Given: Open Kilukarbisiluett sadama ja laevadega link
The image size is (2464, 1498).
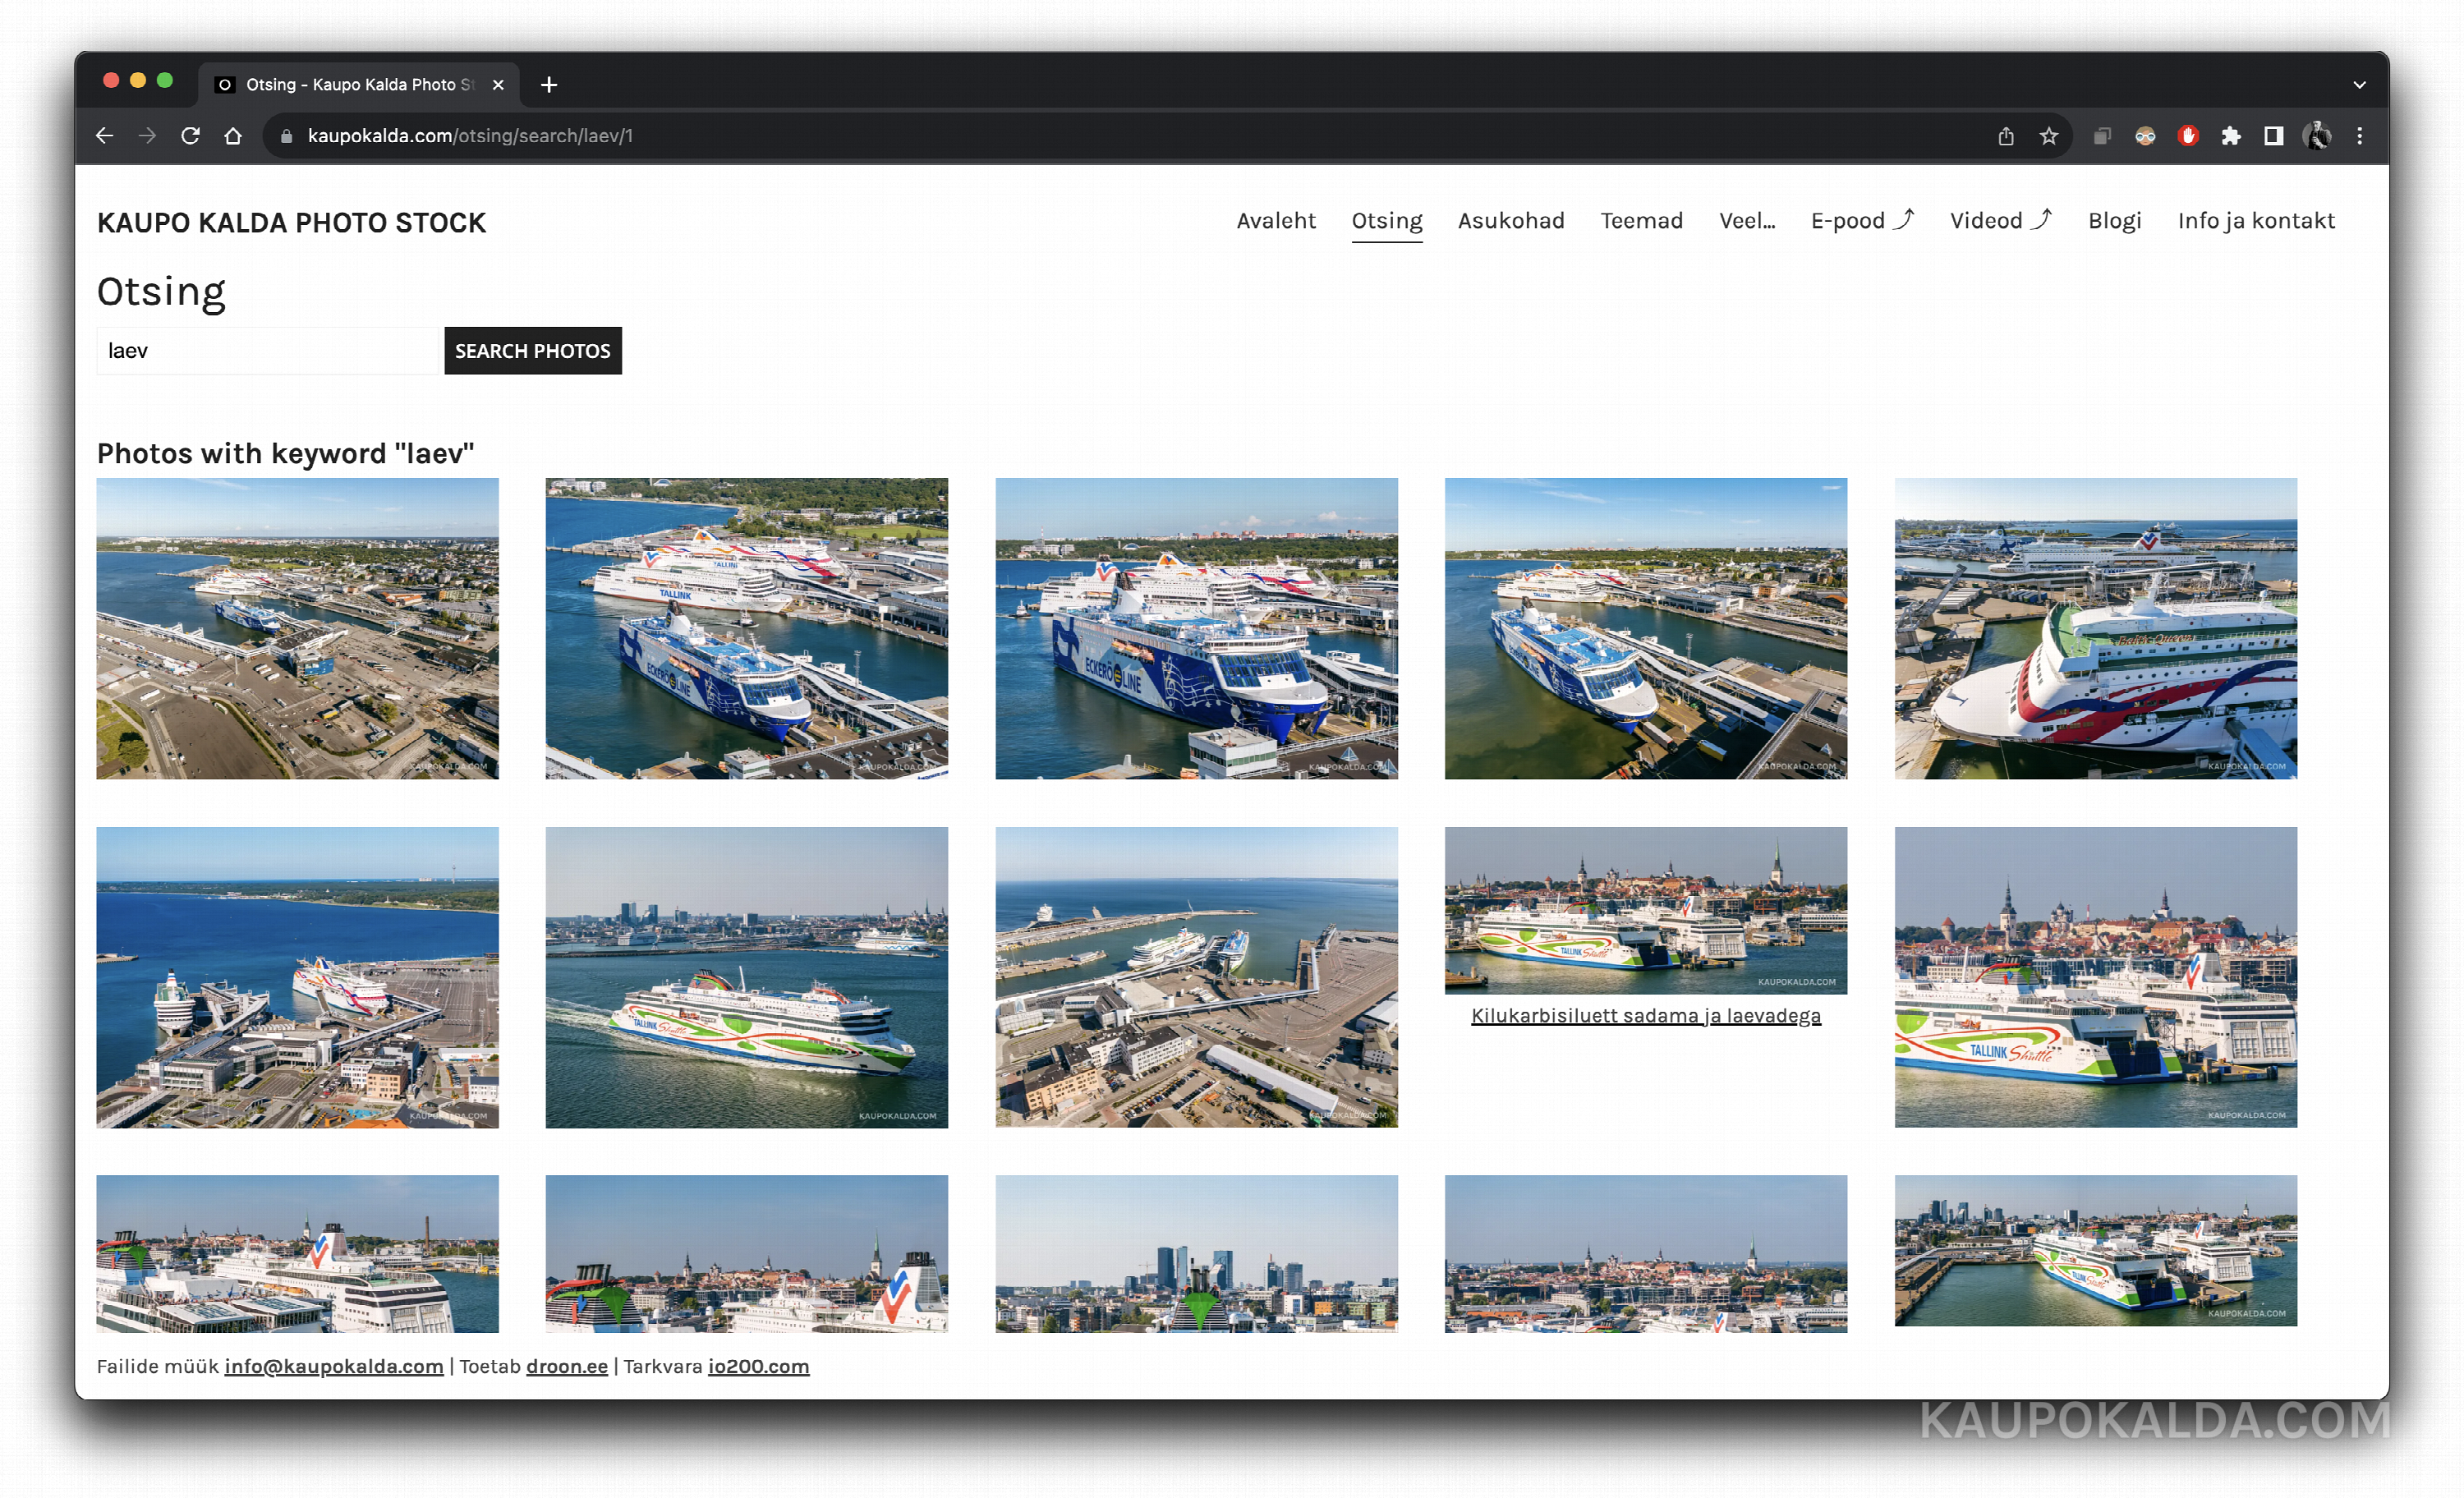Looking at the screenshot, I should (1646, 1016).
